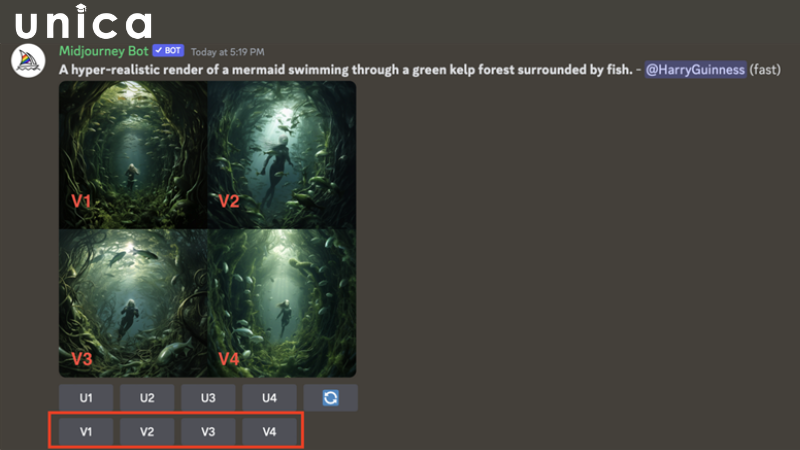
Task: Choose the U4 upscale button
Action: (269, 398)
